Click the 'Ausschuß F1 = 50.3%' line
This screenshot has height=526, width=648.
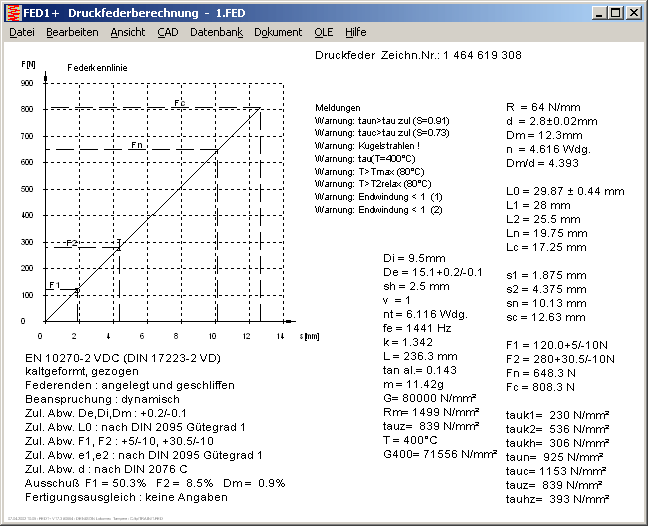[155, 483]
